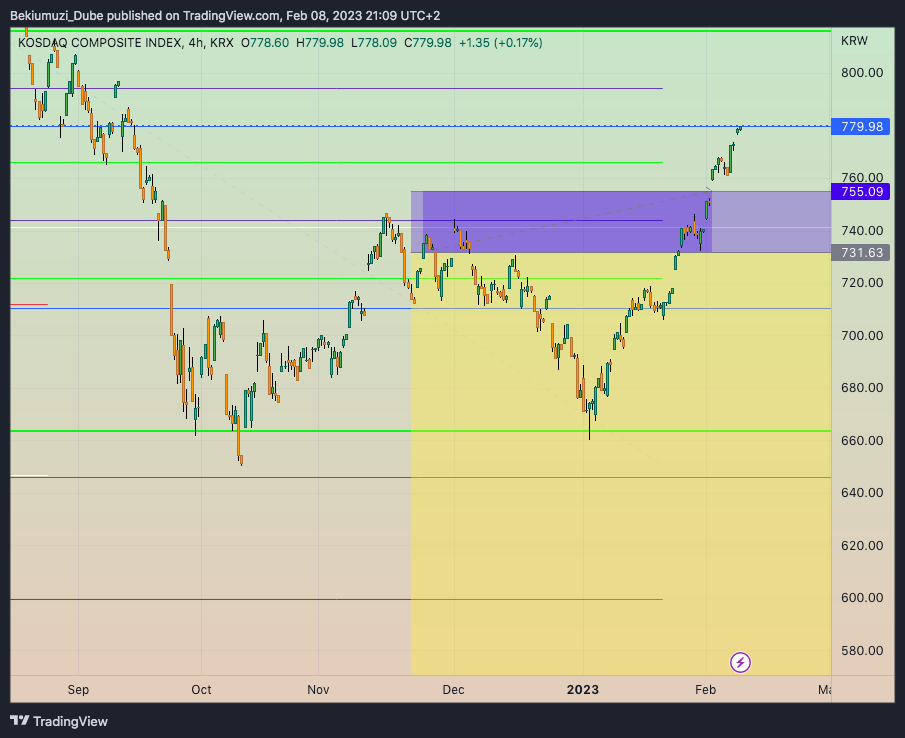Click the 2023 label on time axis
This screenshot has height=738, width=905.
tap(583, 690)
